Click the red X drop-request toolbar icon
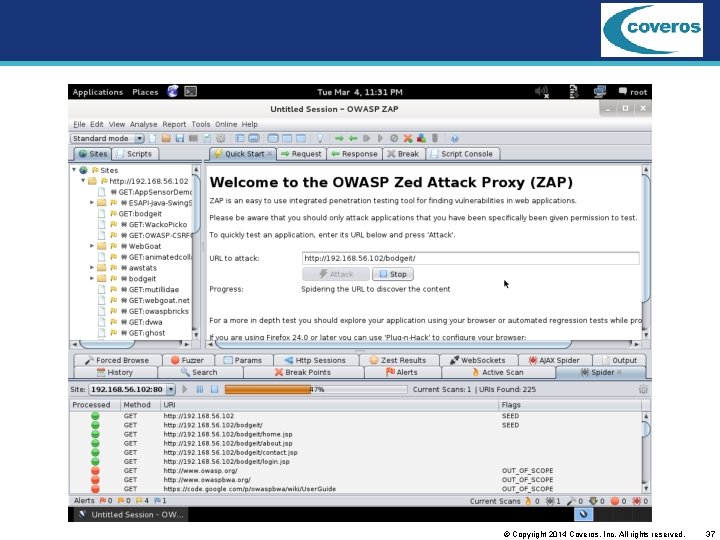 (408, 138)
